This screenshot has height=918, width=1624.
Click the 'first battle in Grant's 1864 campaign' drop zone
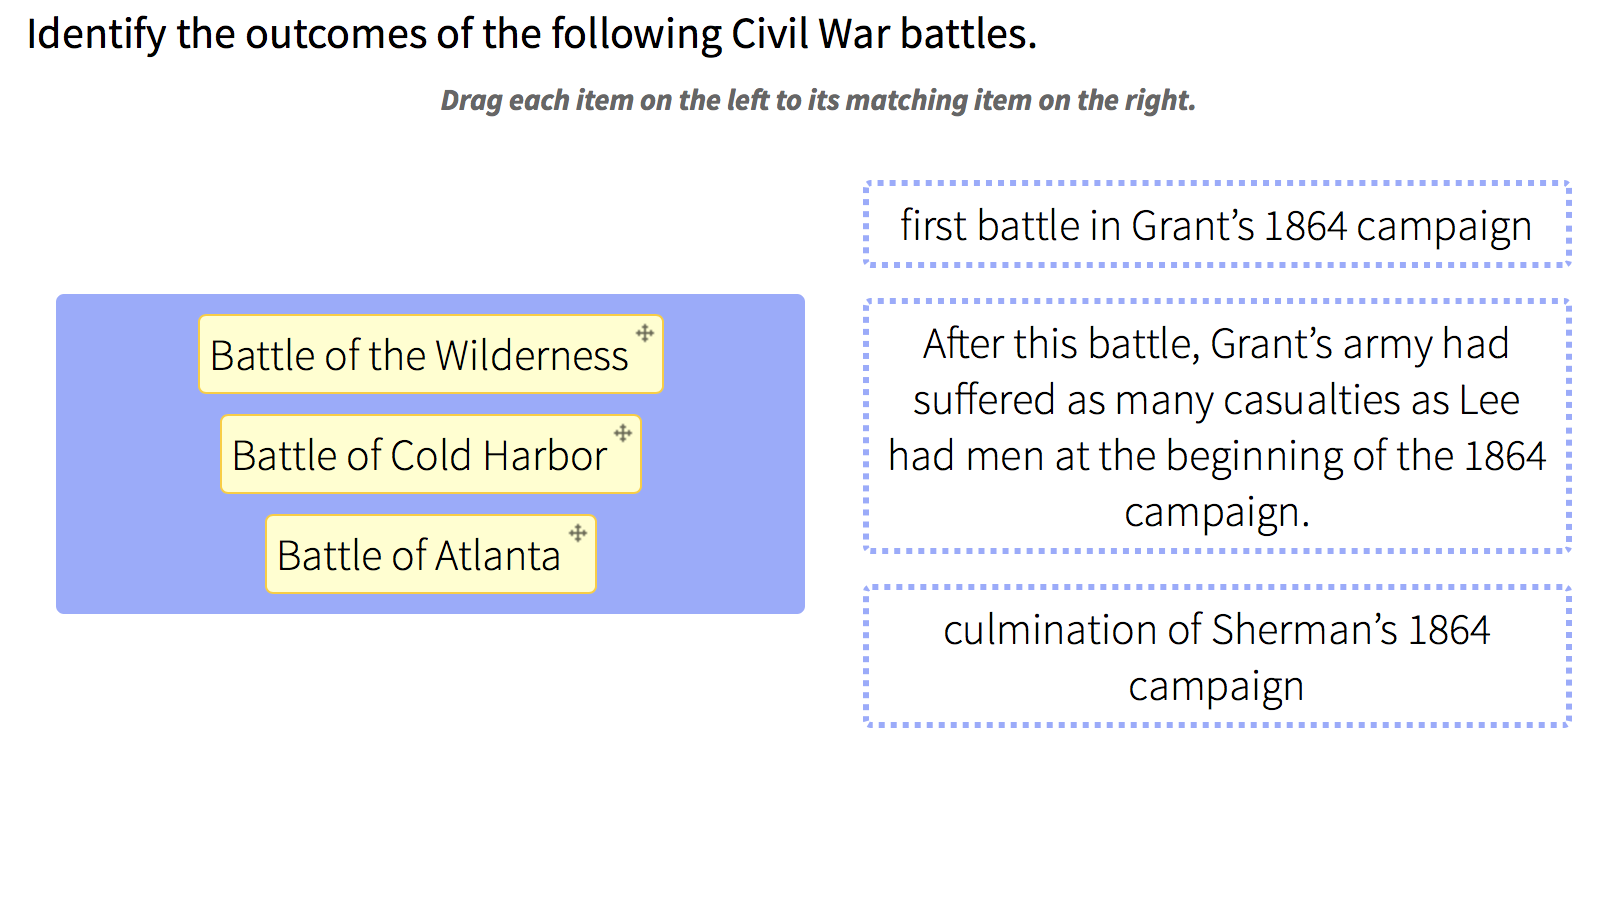coord(1217,224)
